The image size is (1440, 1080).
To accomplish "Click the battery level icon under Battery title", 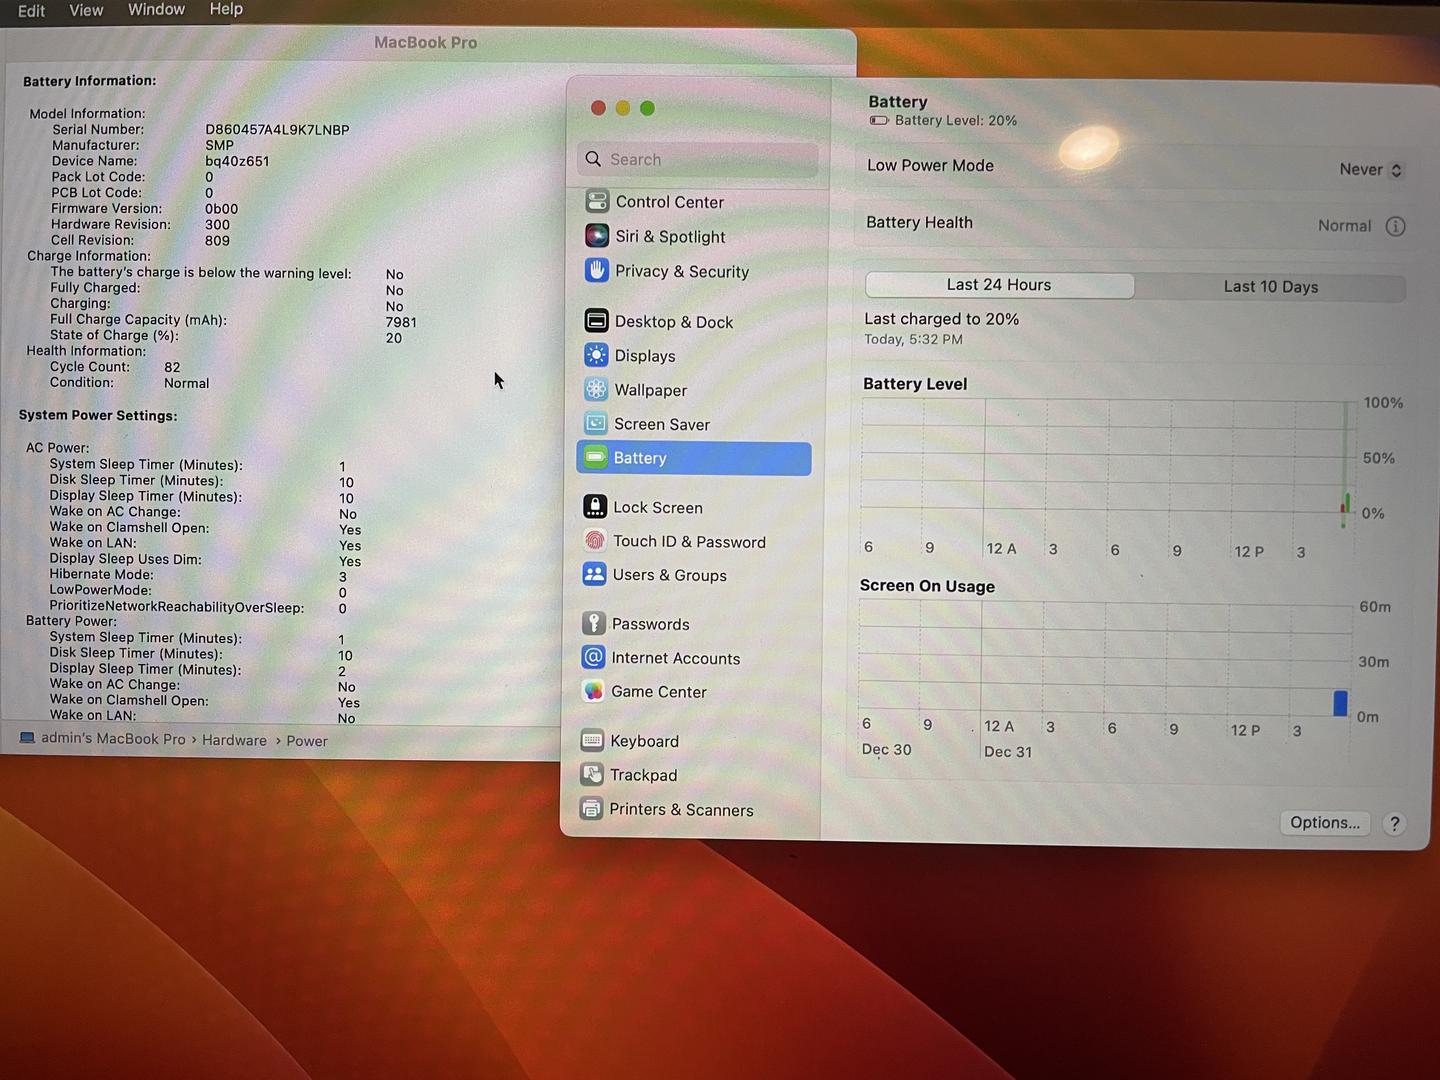I will point(879,120).
